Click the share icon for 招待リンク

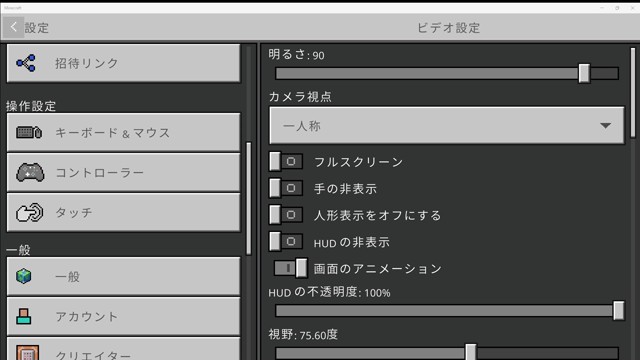(x=26, y=63)
